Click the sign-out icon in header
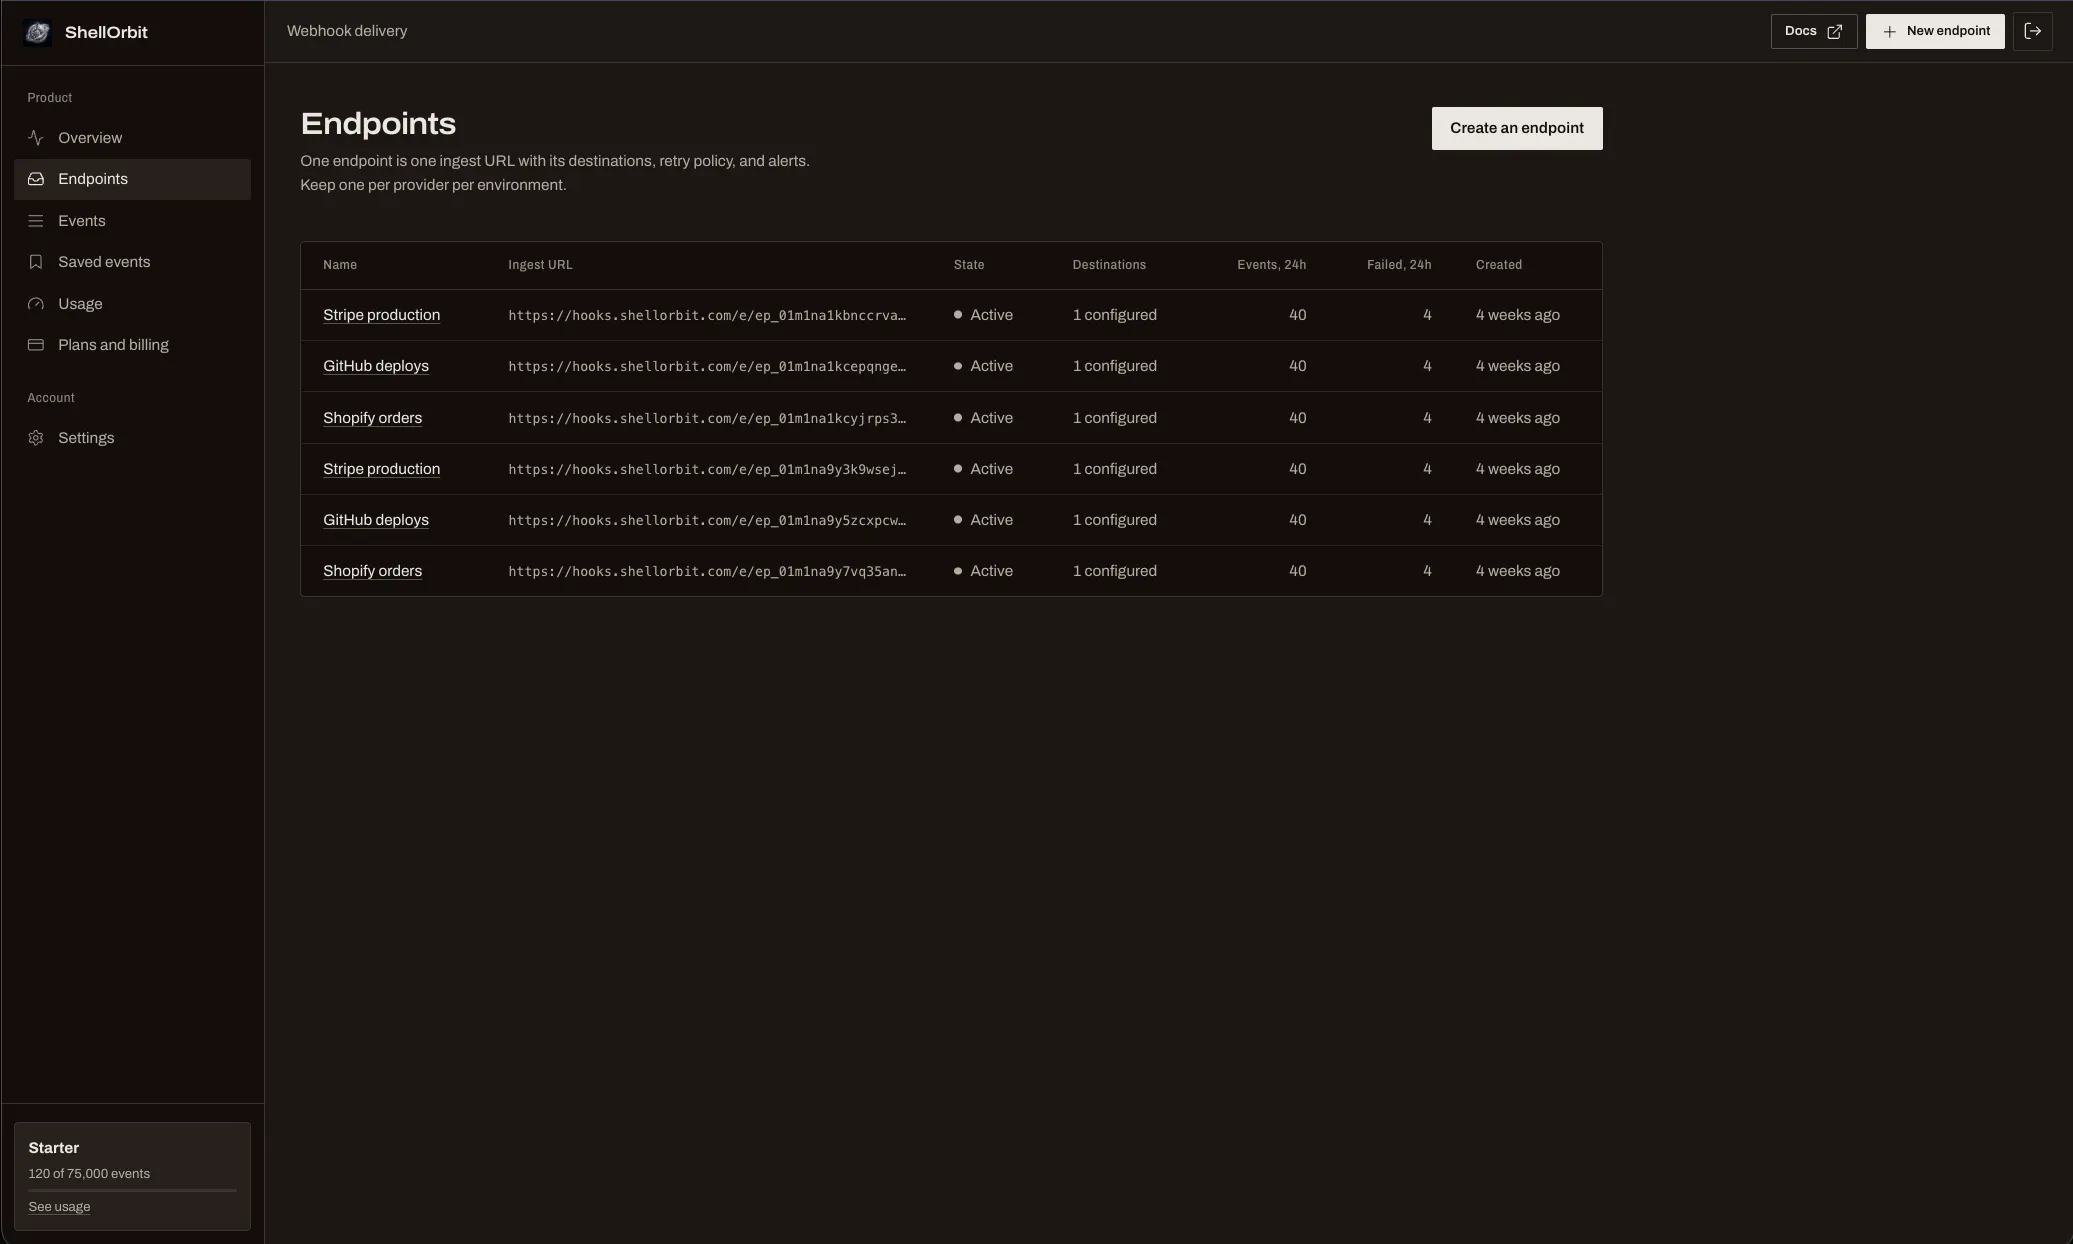This screenshot has height=1244, width=2073. [2032, 31]
